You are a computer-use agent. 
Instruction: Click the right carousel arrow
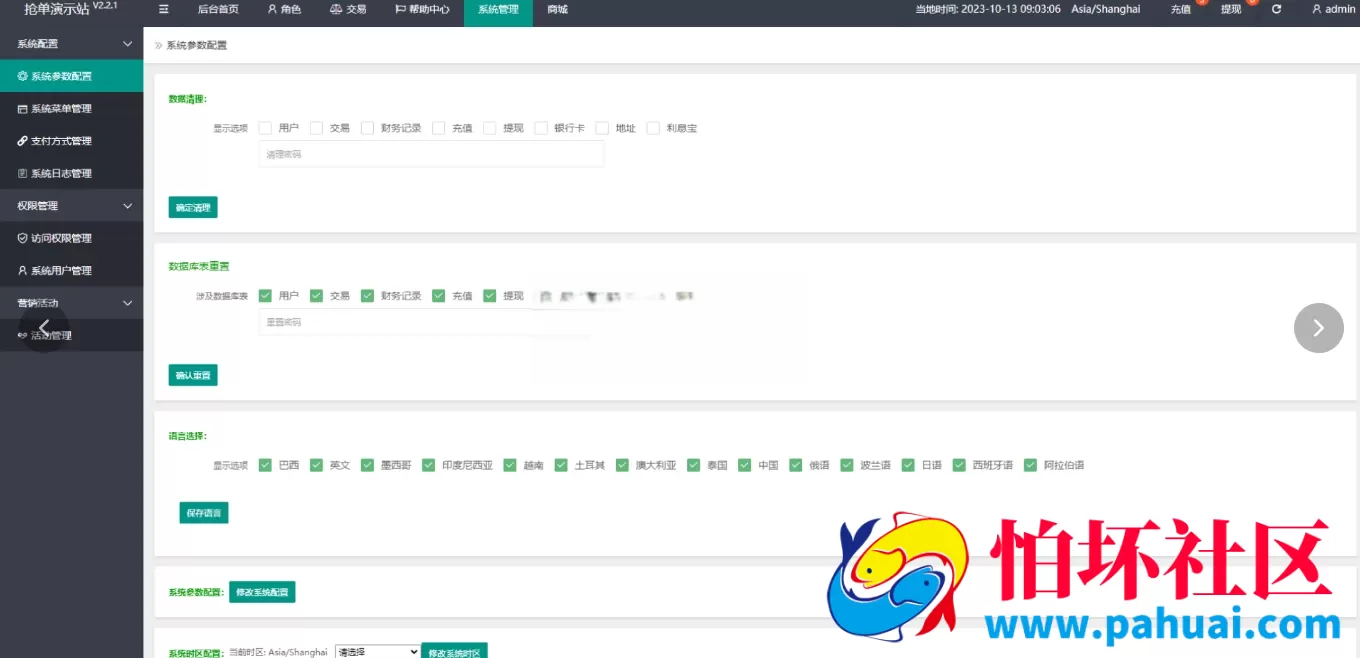[x=1318, y=328]
